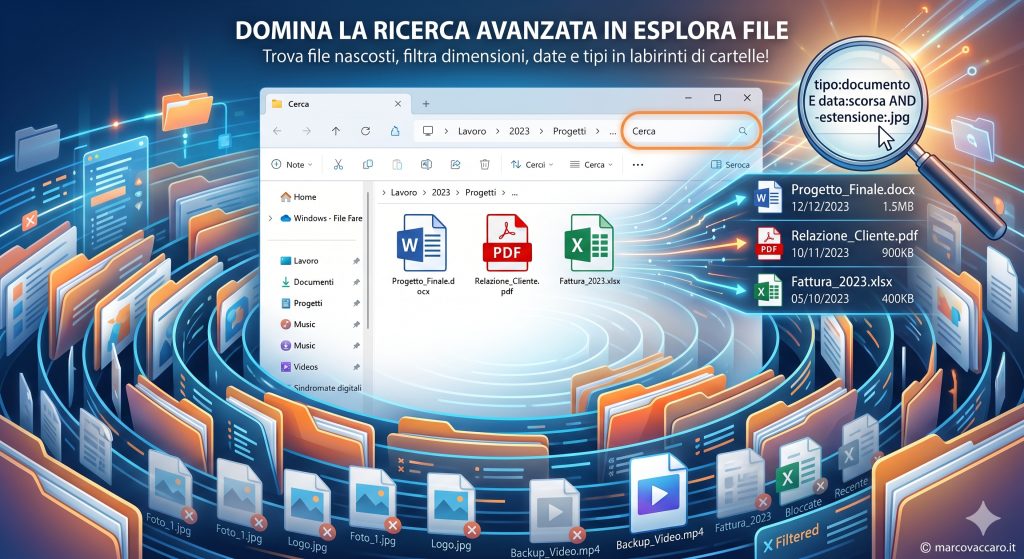This screenshot has height=559, width=1024.
Task: Go up one folder with Up arrow
Action: click(336, 131)
